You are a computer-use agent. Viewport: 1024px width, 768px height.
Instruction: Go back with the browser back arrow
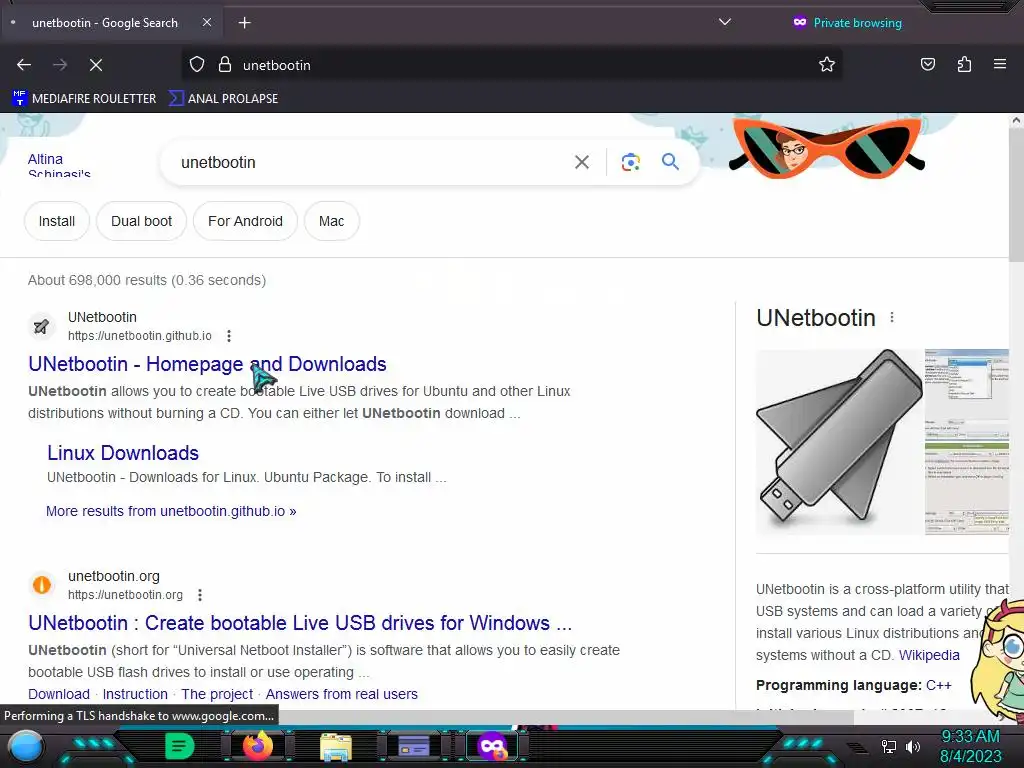(24, 65)
